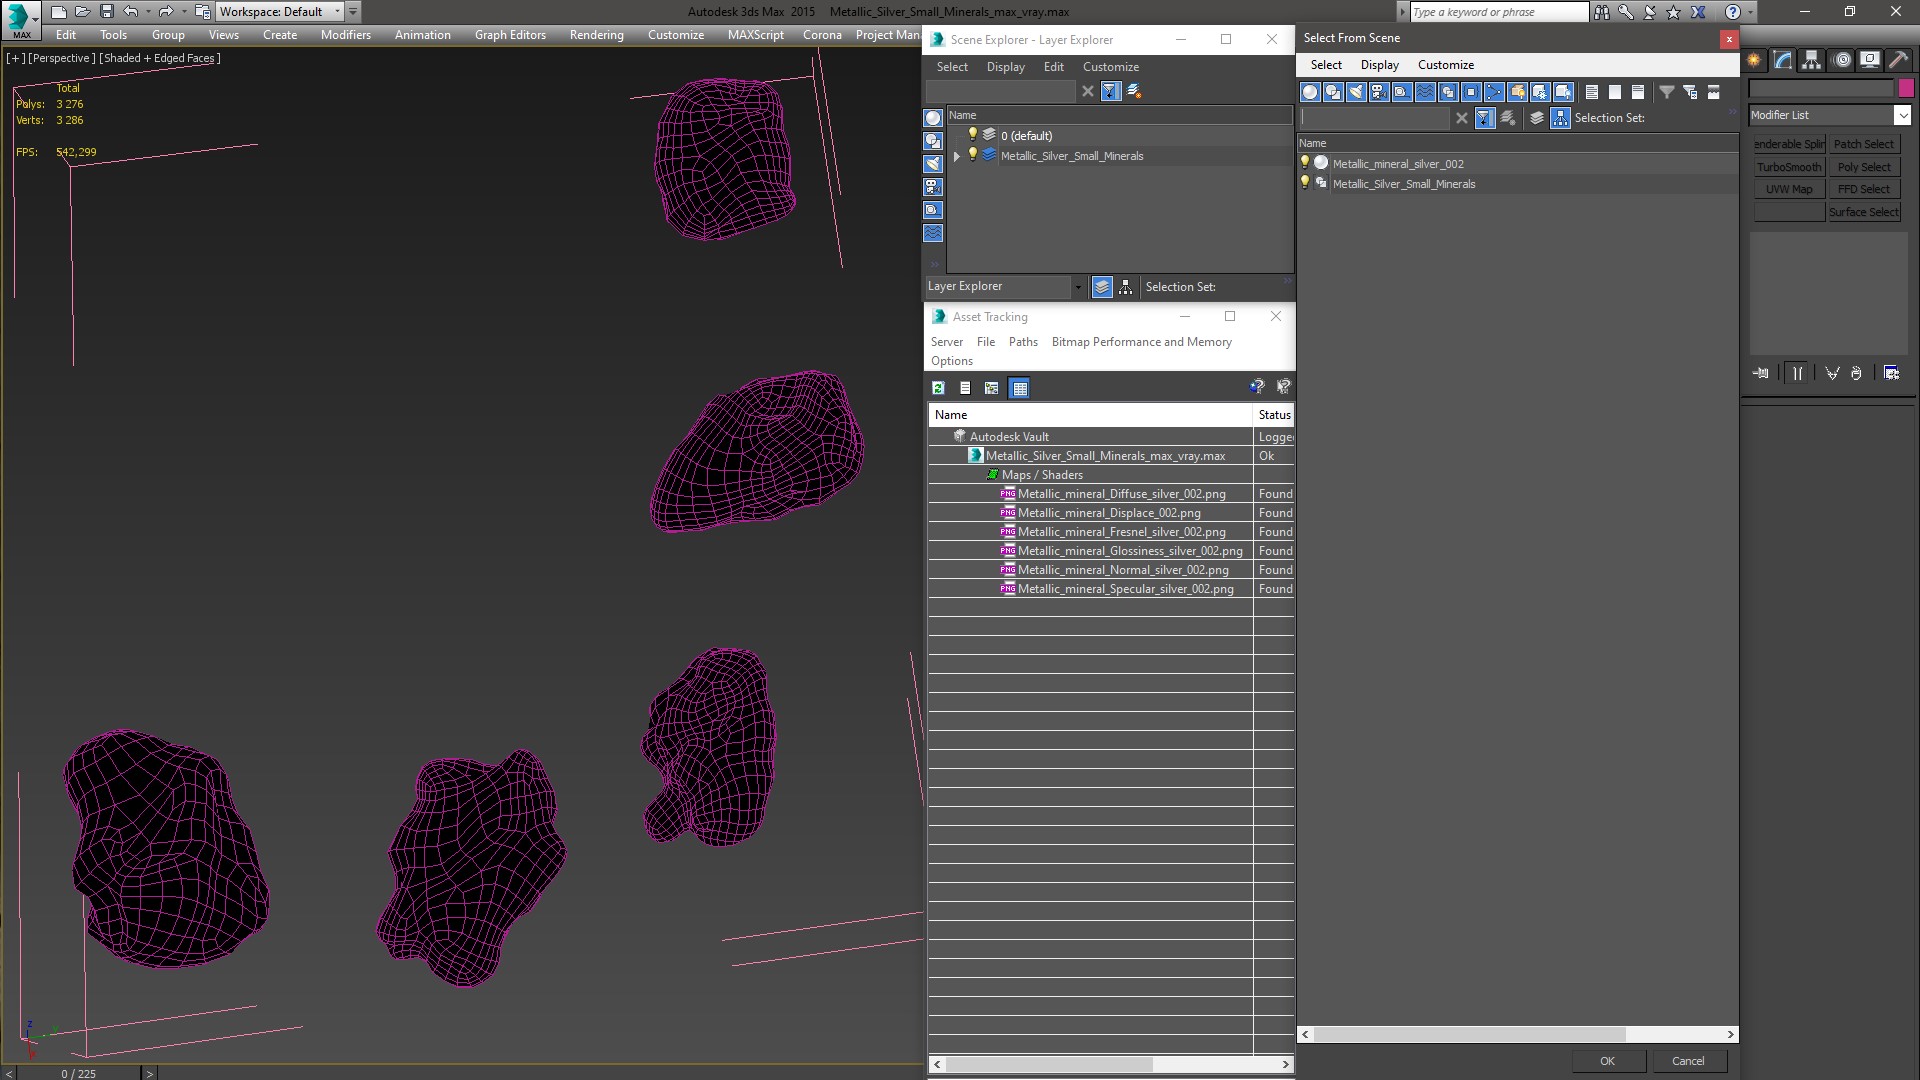The width and height of the screenshot is (1920, 1080).
Task: Click the Remove Modifier trash icon
Action: (x=1856, y=373)
